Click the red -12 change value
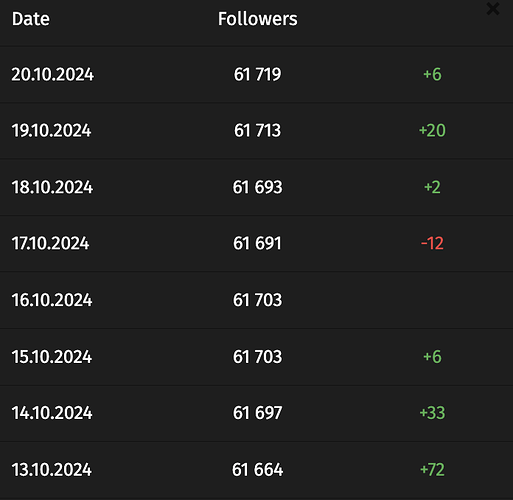The width and height of the screenshot is (513, 500). coord(432,243)
